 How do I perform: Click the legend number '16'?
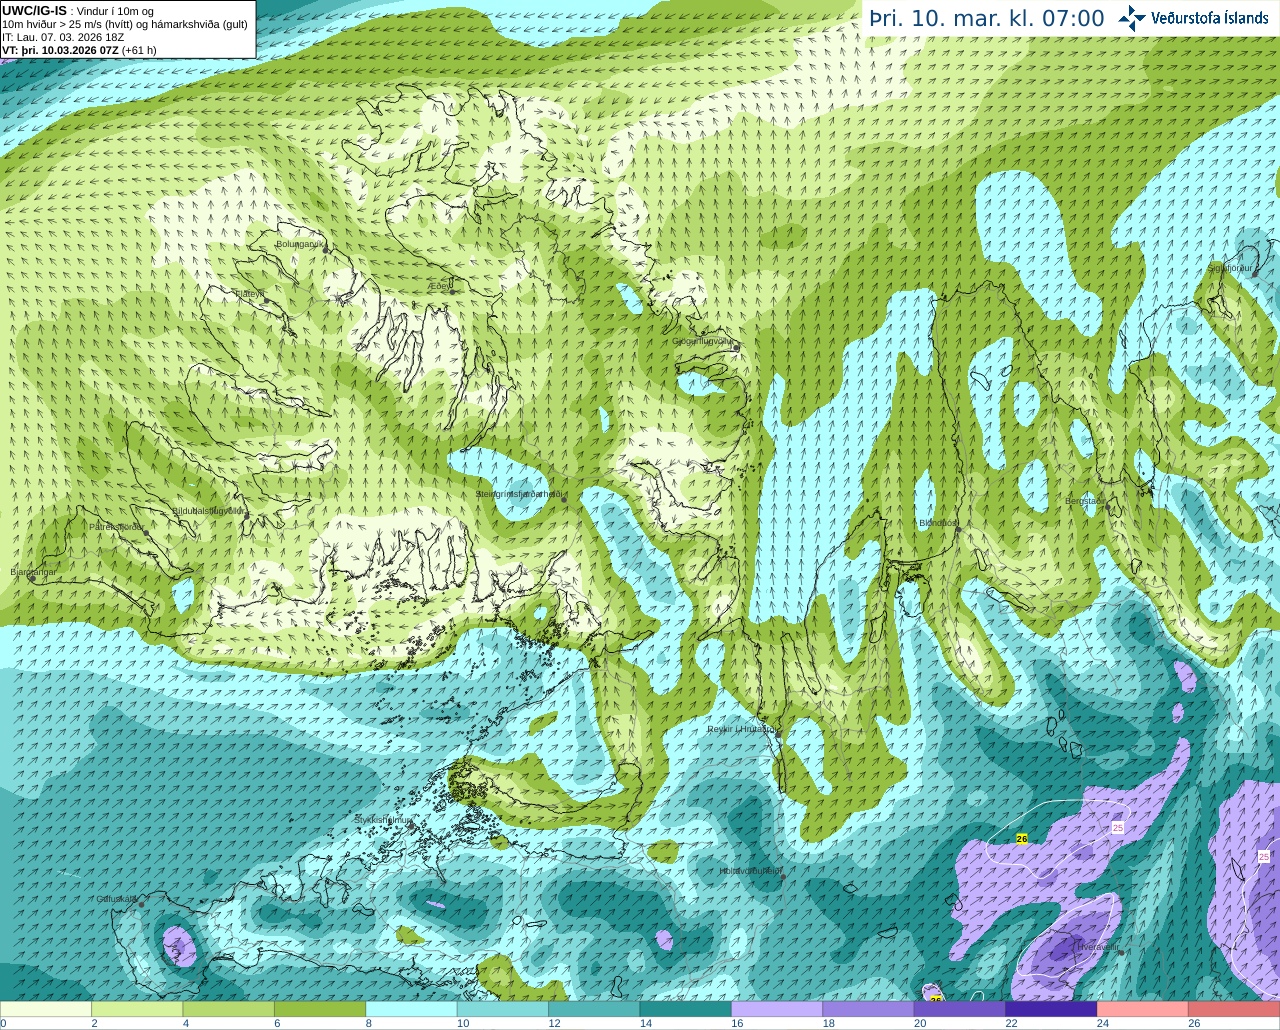click(737, 1024)
